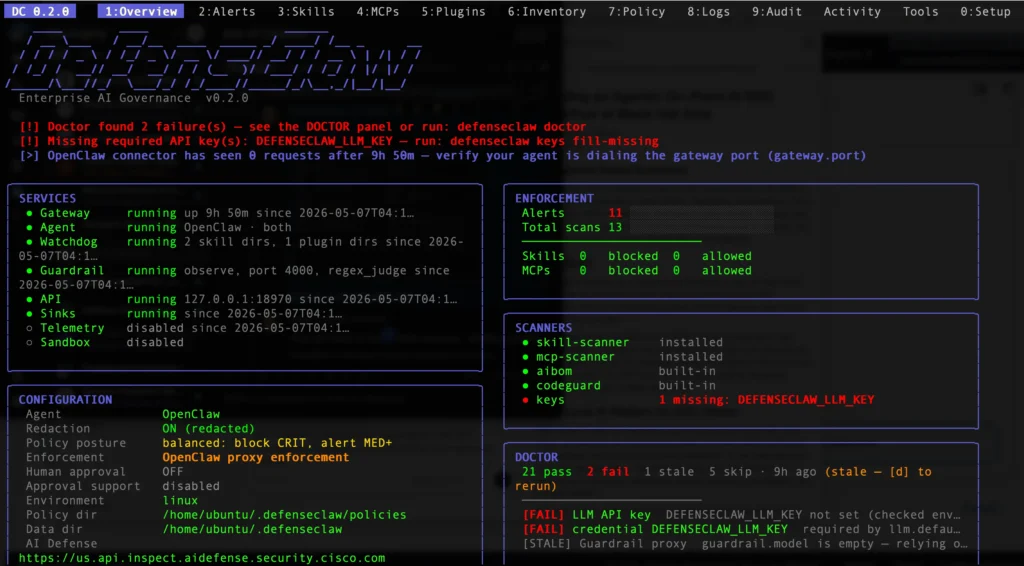Open the 9:Audit tab
The height and width of the screenshot is (566, 1024).
[776, 11]
